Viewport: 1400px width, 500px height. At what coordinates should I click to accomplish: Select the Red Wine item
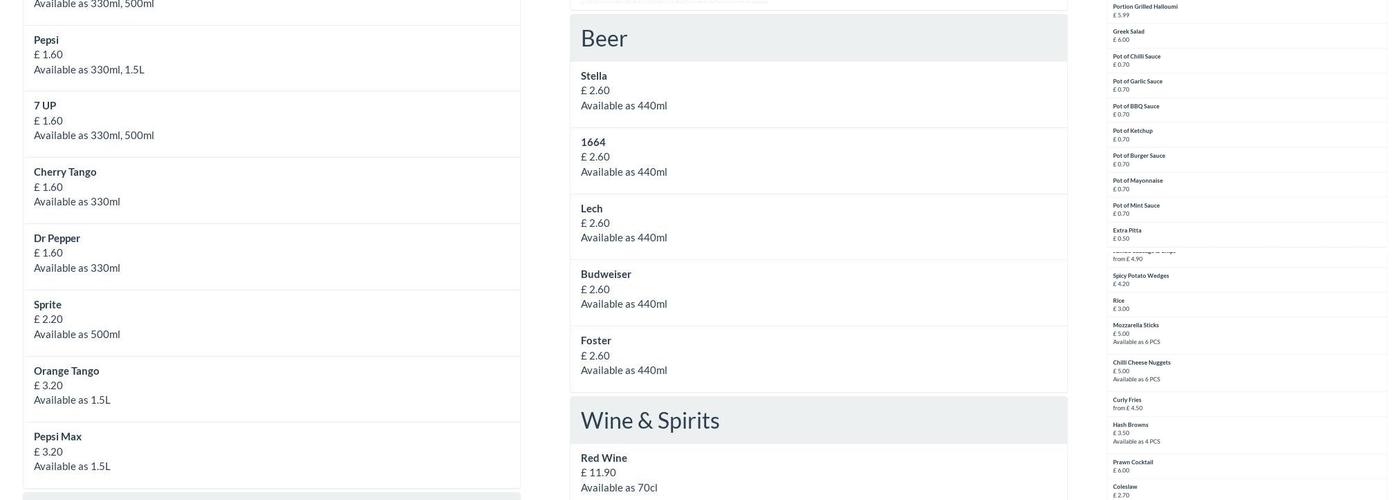click(x=604, y=458)
